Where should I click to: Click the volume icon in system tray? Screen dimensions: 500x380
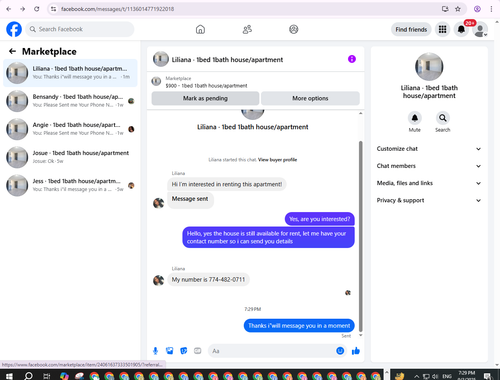point(436,376)
